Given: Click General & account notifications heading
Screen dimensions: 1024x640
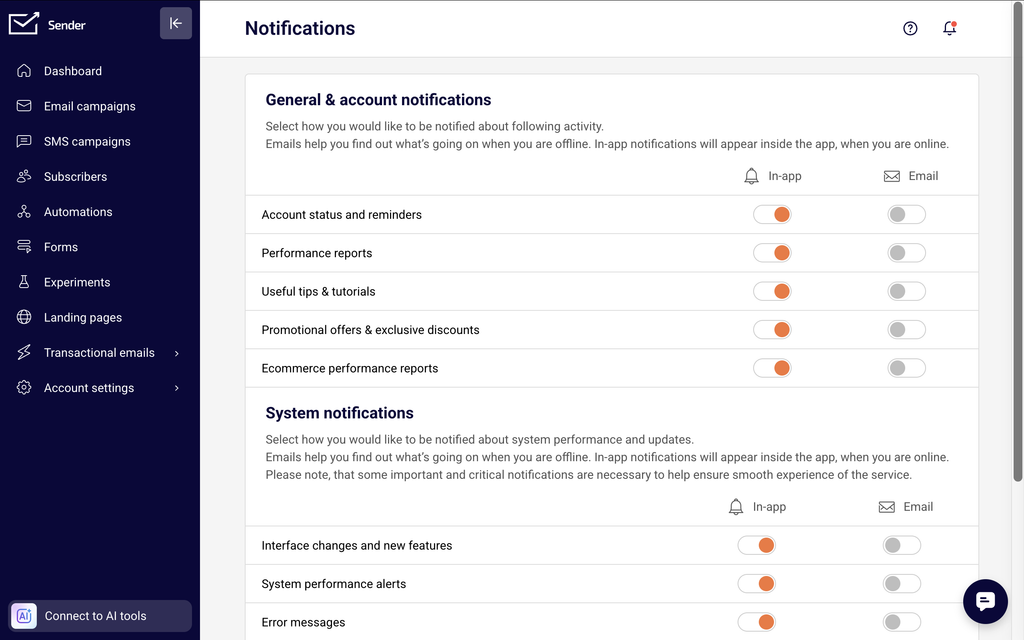Looking at the screenshot, I should coord(378,100).
